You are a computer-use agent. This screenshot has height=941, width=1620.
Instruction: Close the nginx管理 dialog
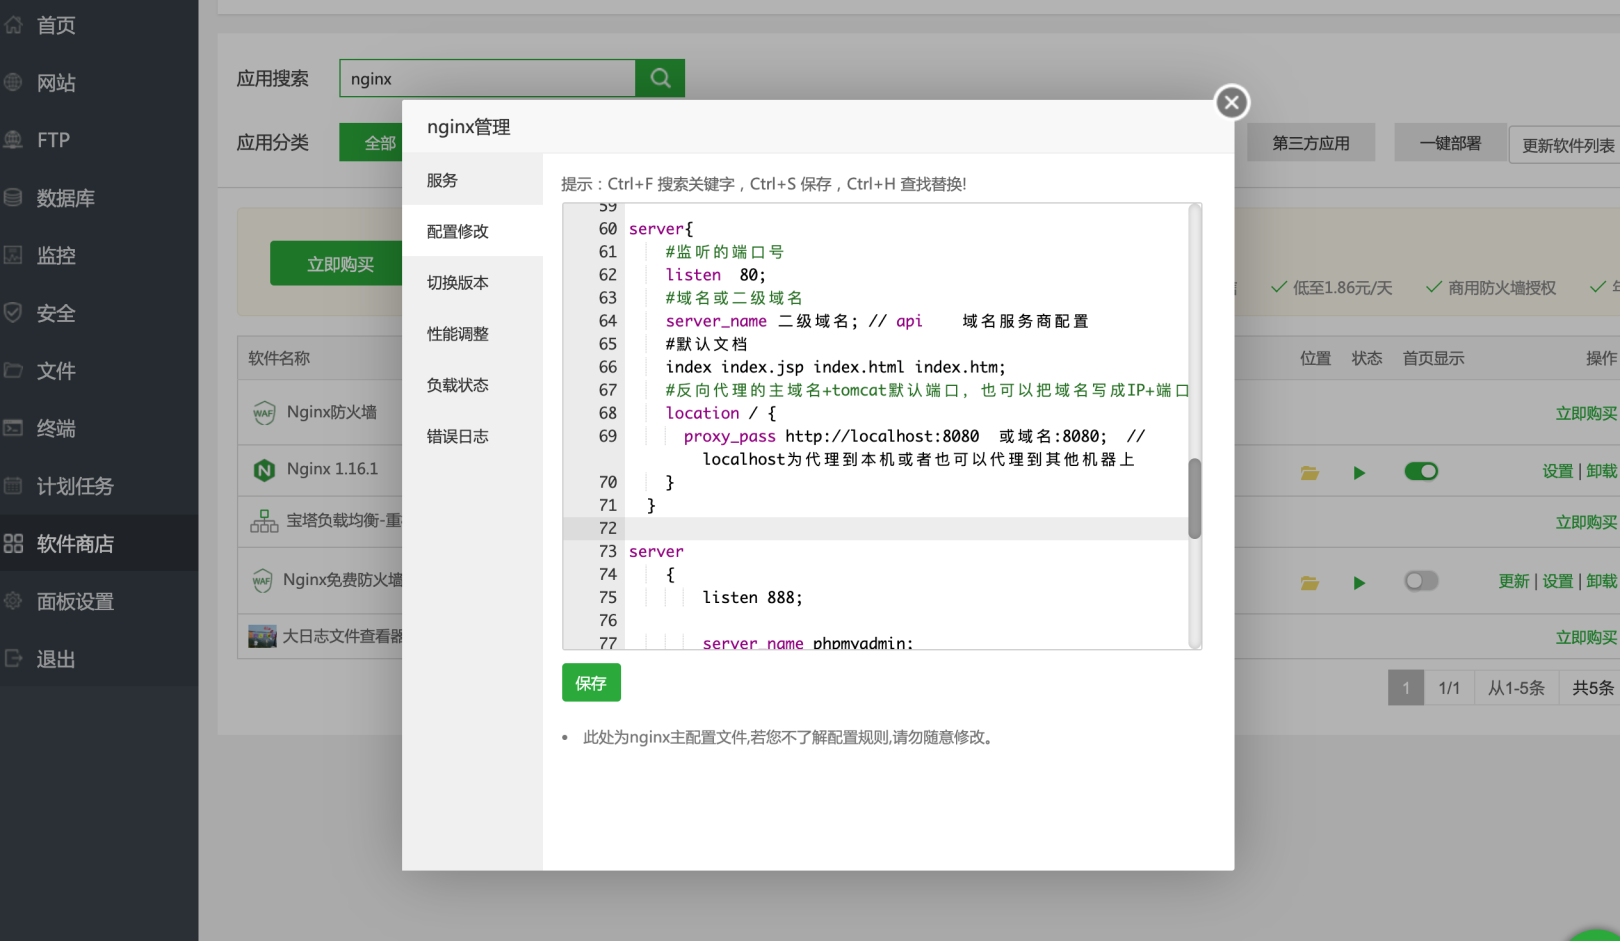tap(1232, 102)
